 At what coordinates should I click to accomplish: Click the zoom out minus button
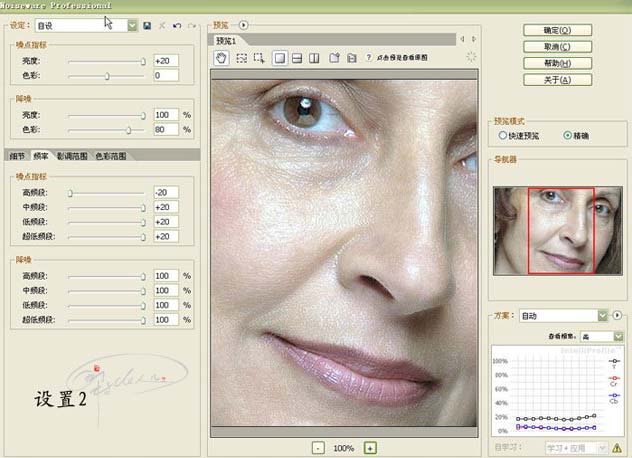317,448
